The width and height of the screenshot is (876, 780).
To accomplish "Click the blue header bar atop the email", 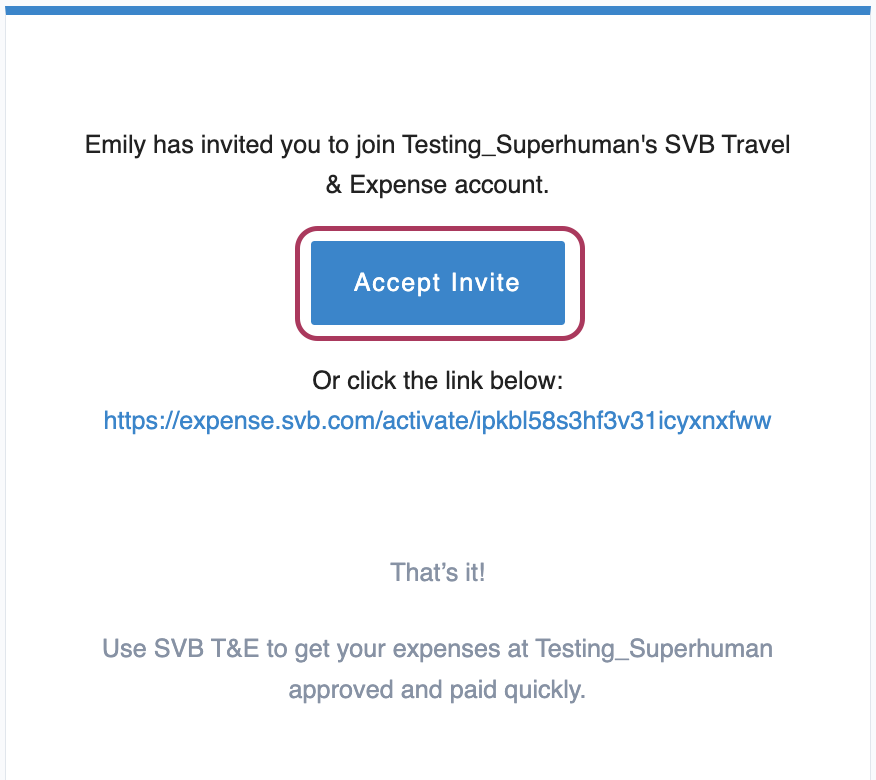I will (437, 11).
